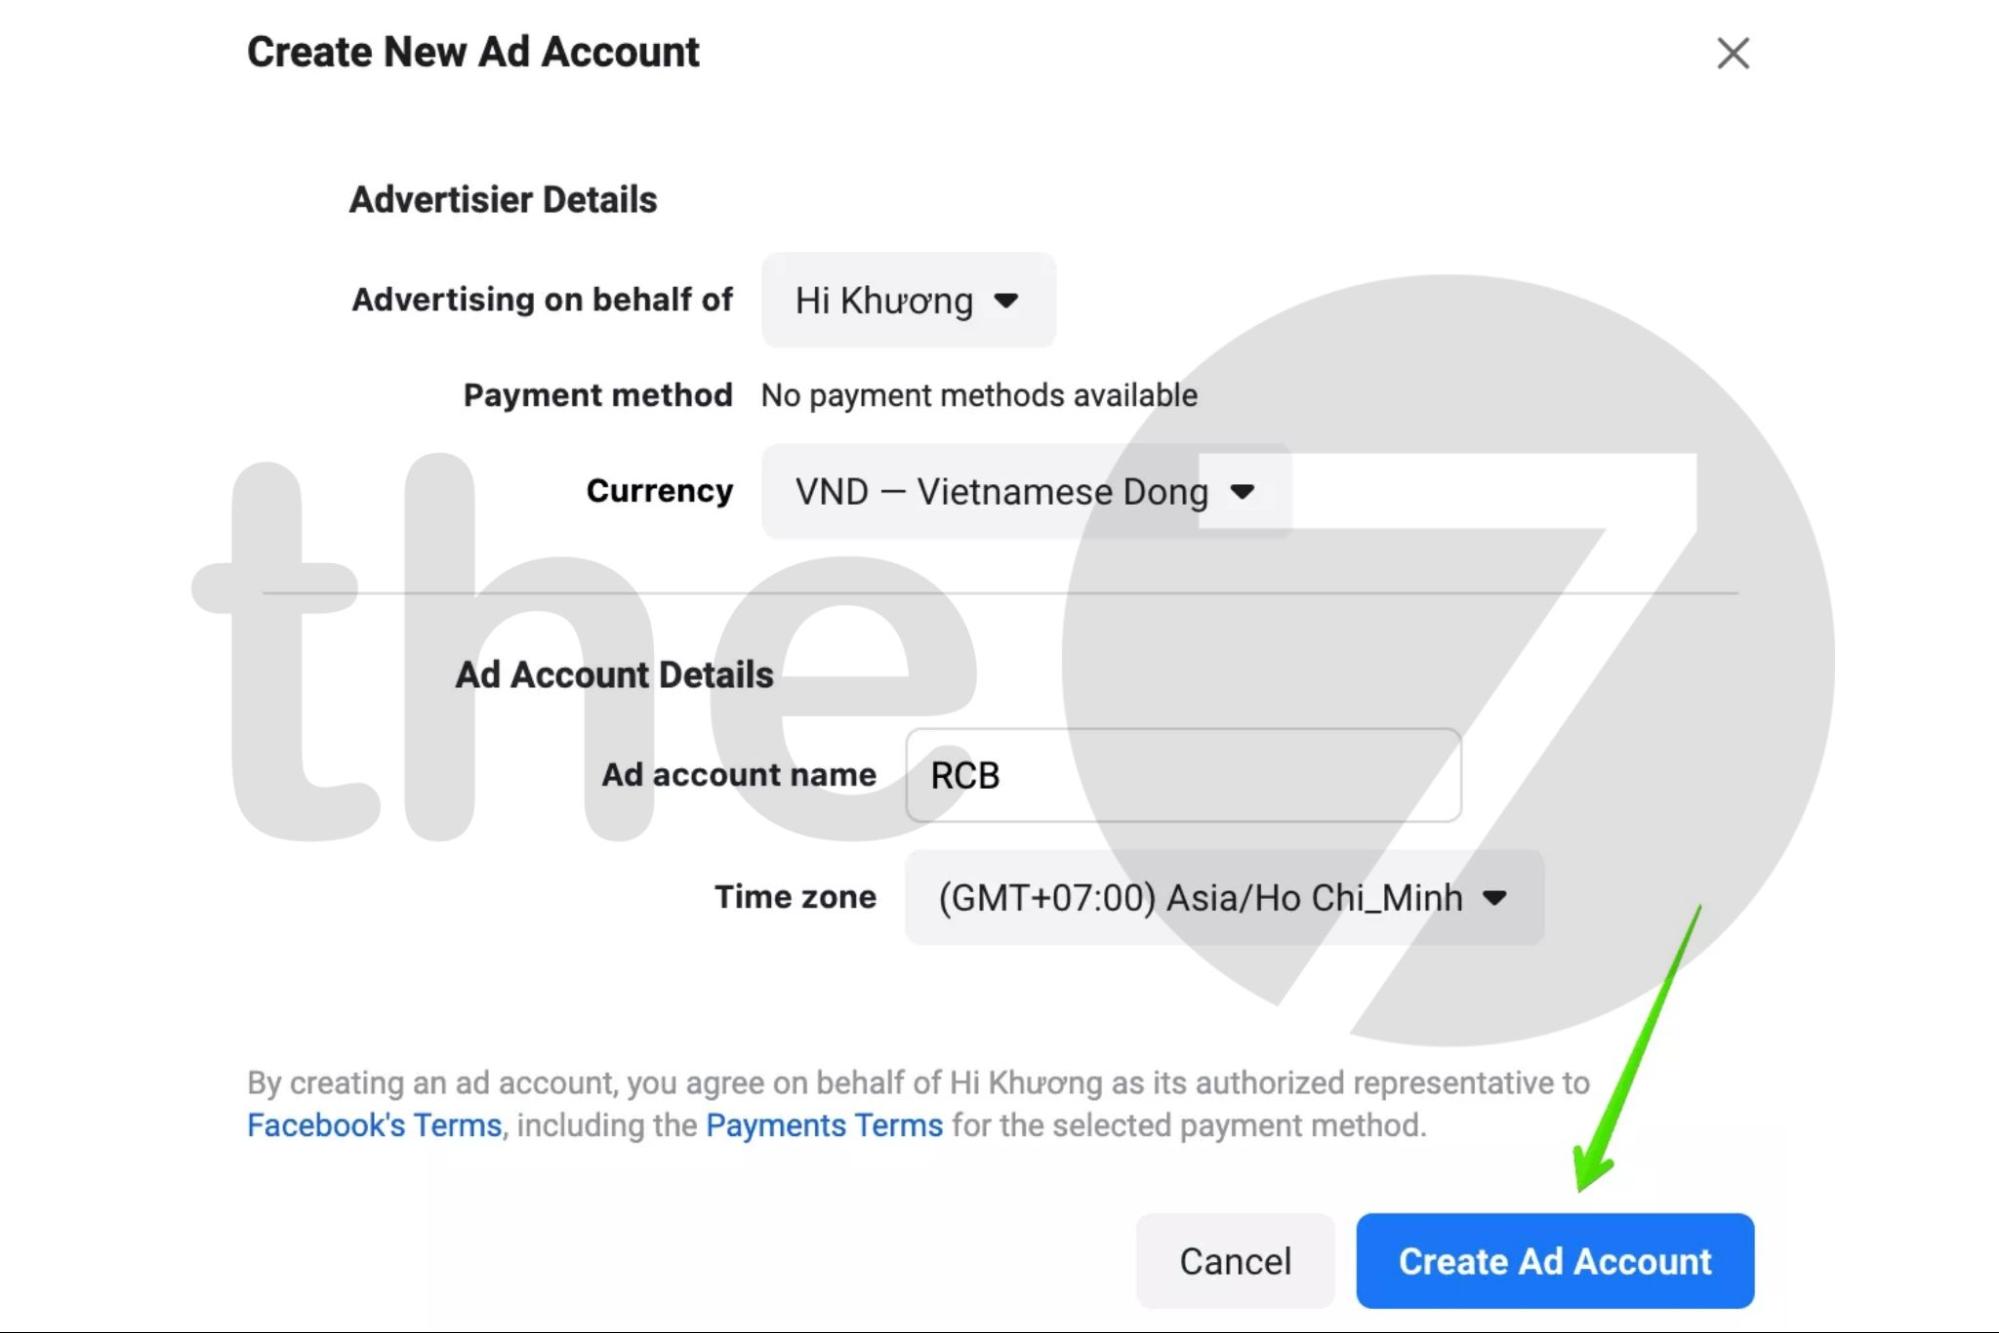The height and width of the screenshot is (1333, 1999).
Task: Click the Ad Account Details section heading
Action: (614, 674)
